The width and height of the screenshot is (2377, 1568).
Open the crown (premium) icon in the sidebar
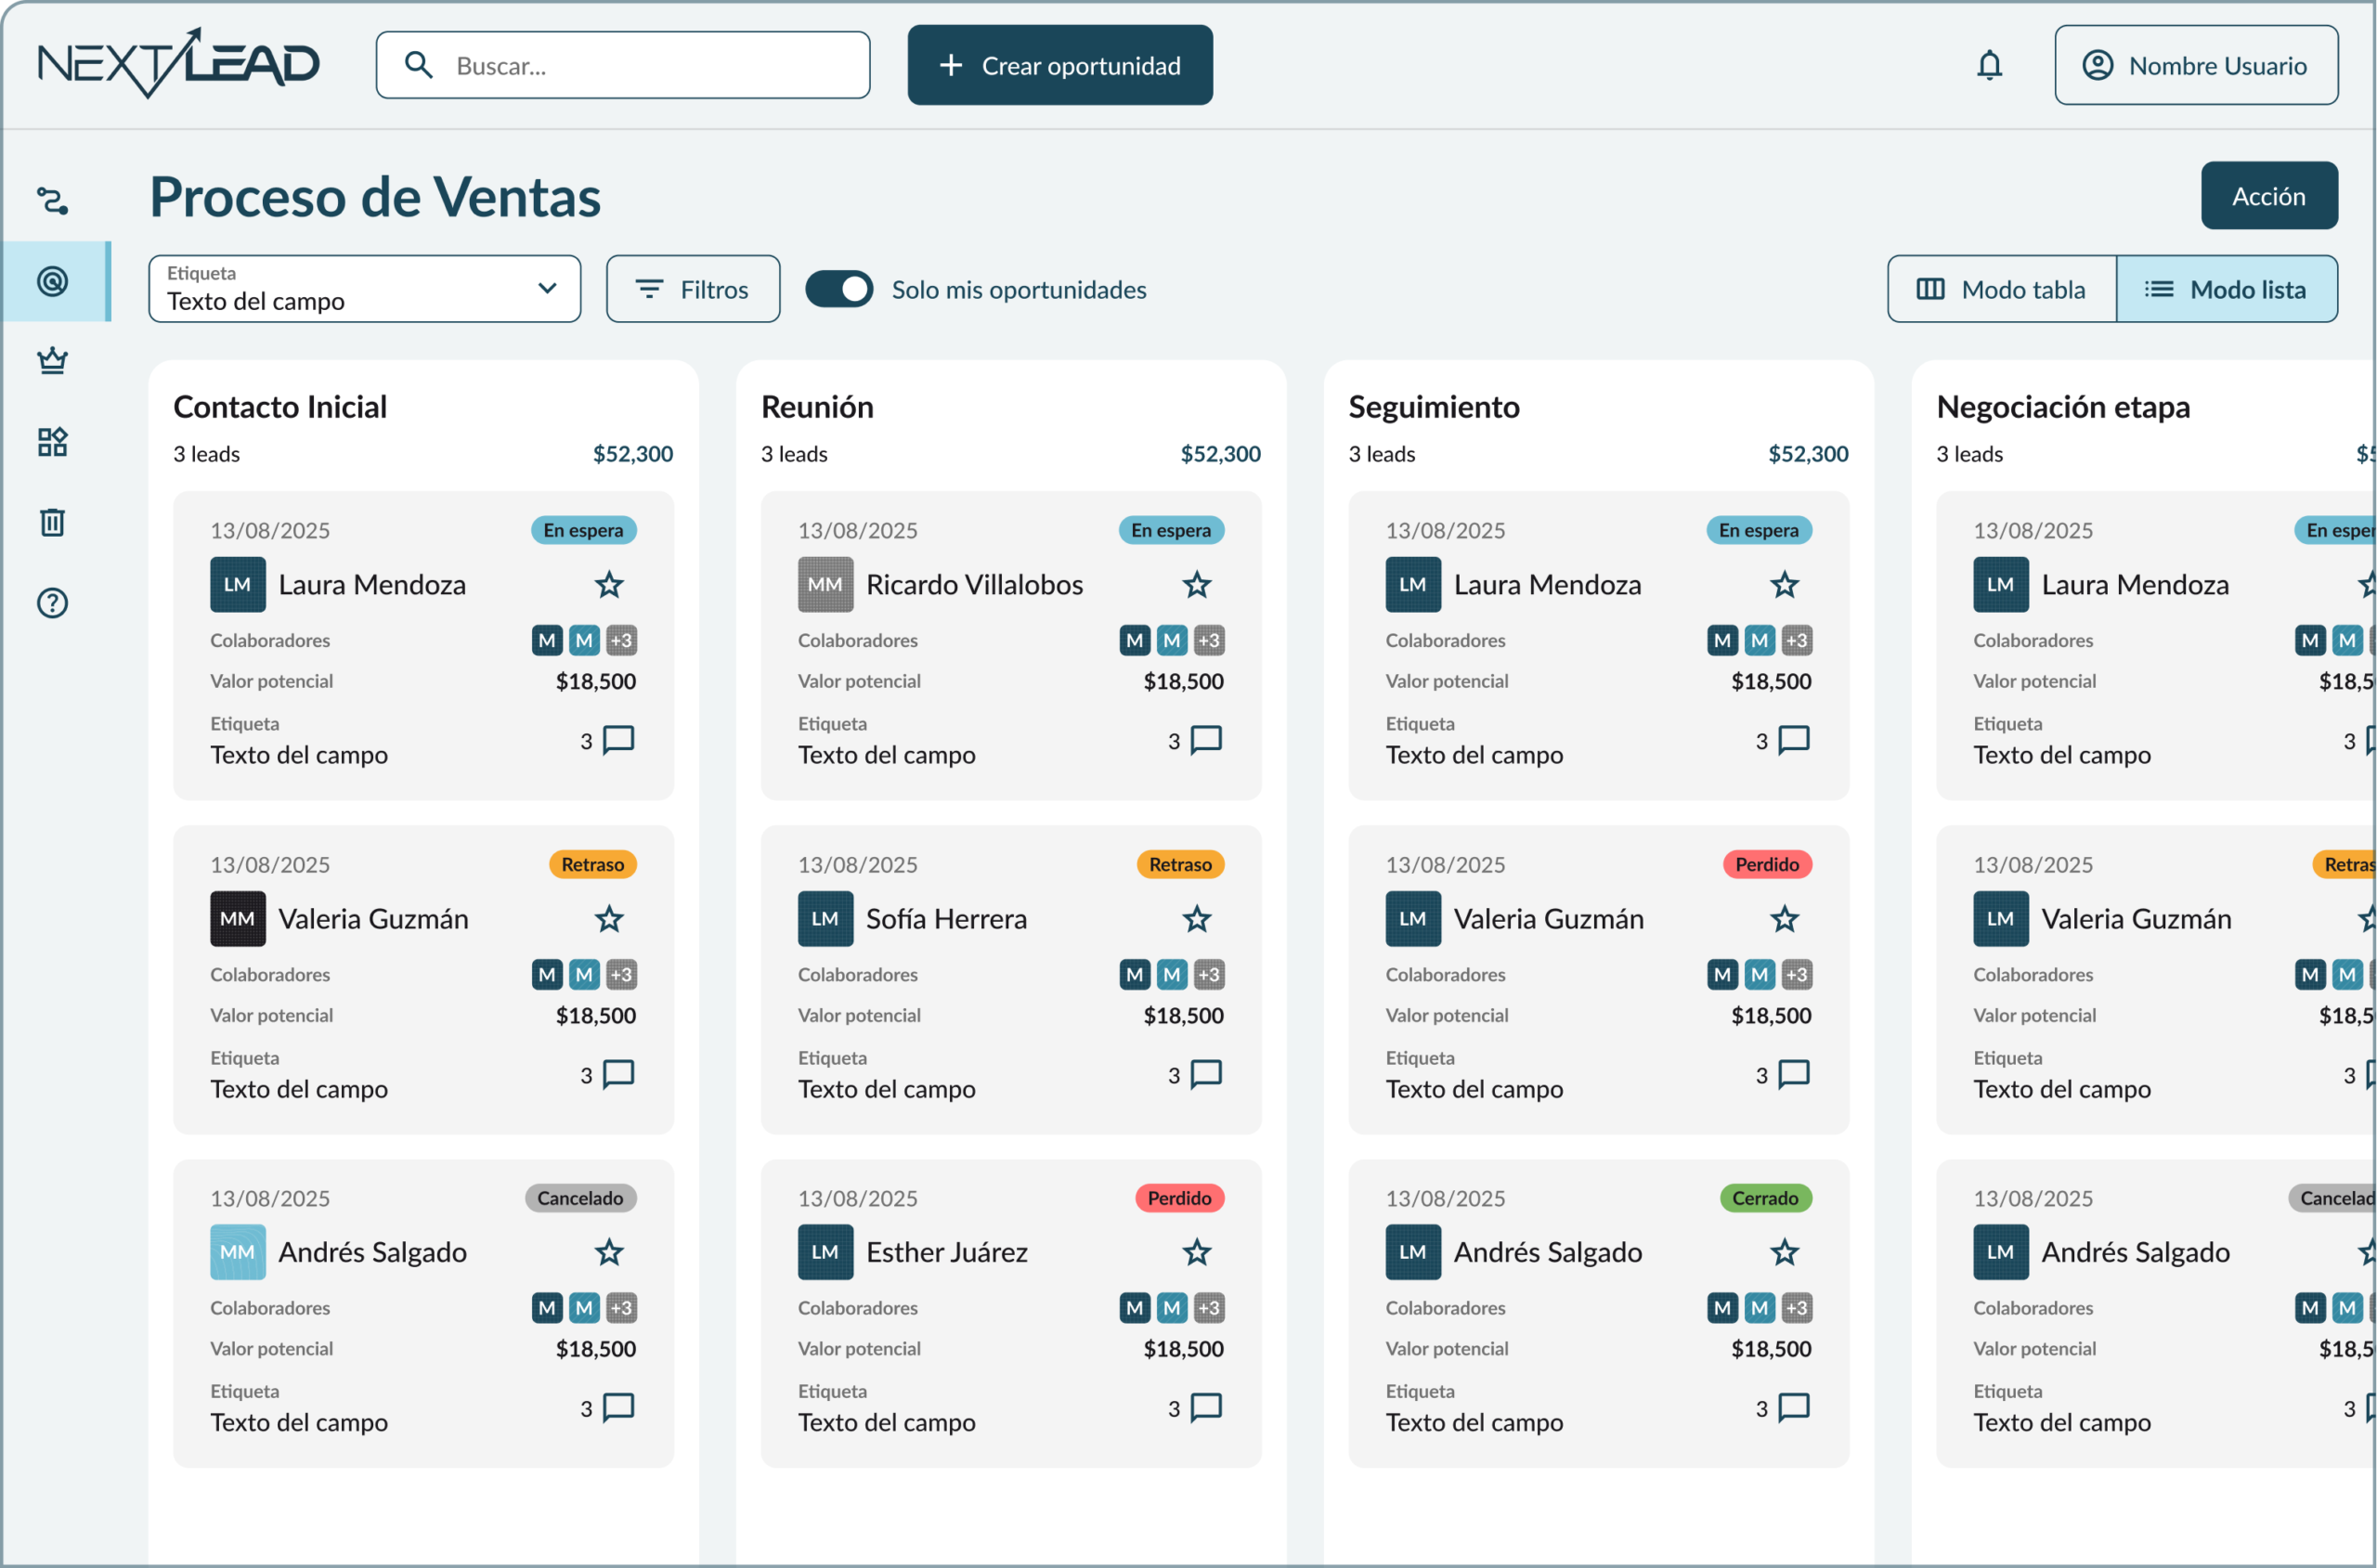tap(51, 361)
